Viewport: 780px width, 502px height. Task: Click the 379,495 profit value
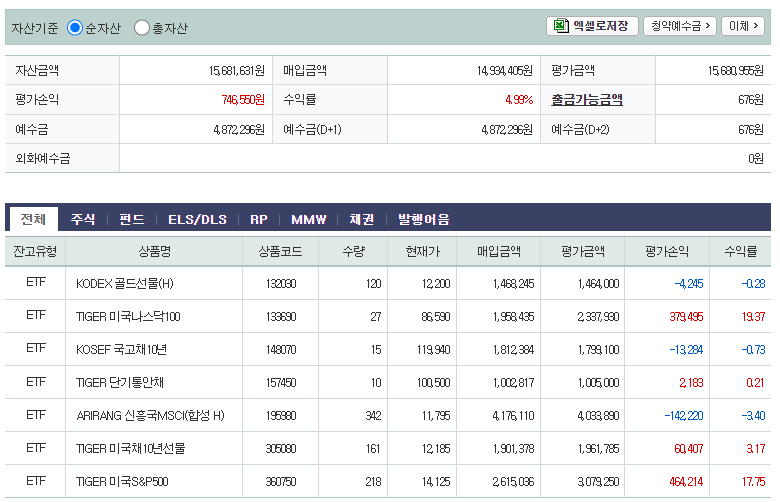coord(686,316)
